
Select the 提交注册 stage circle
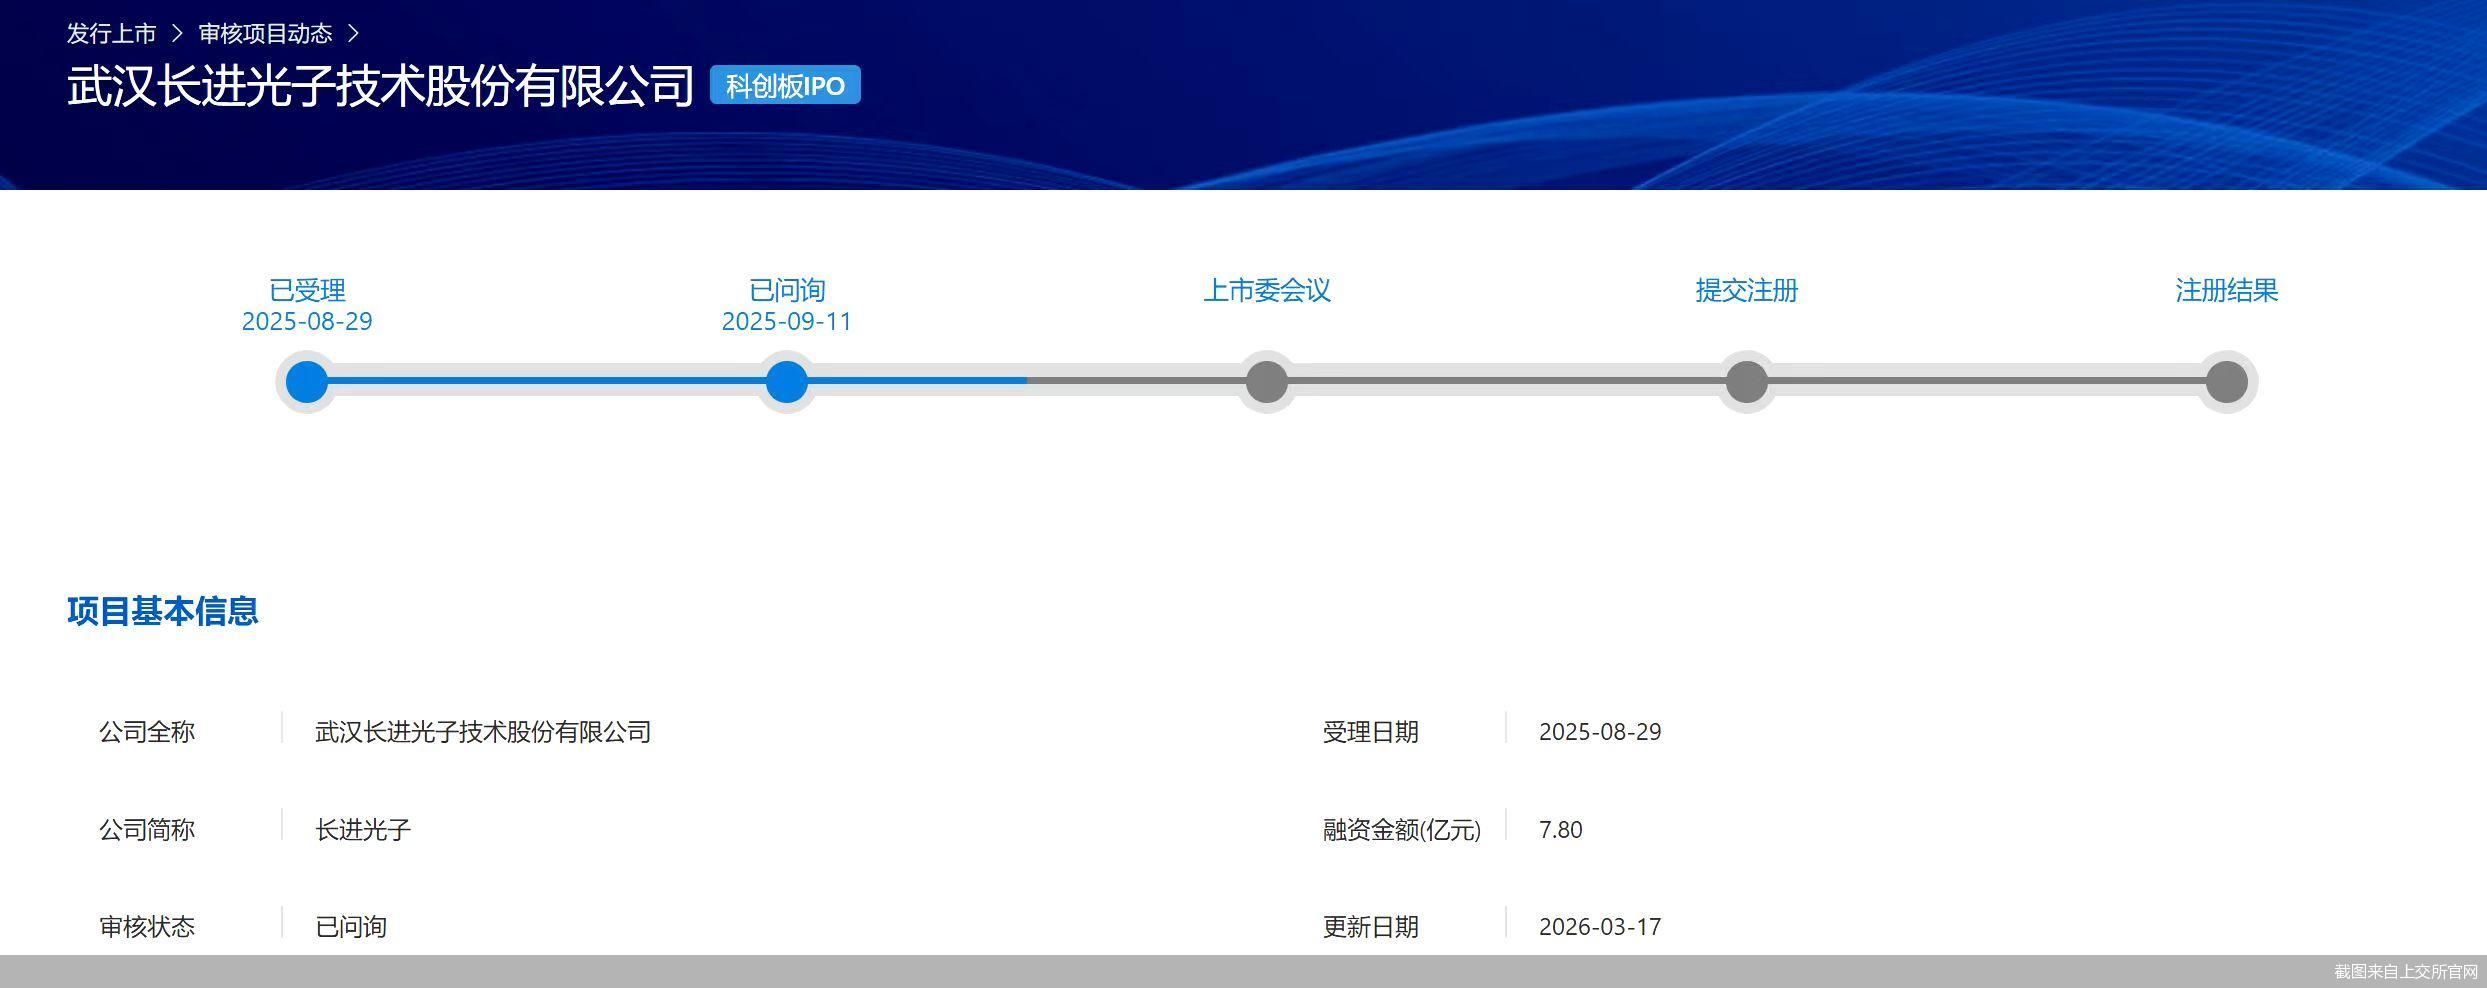1746,382
